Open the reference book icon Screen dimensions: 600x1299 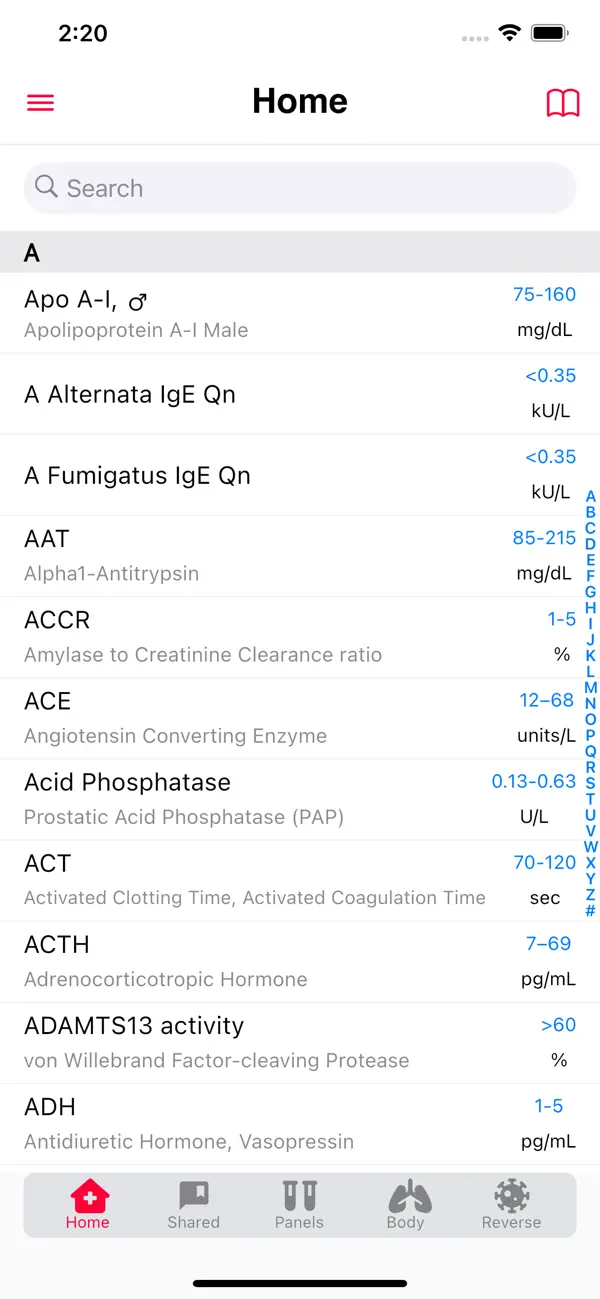[x=563, y=102]
